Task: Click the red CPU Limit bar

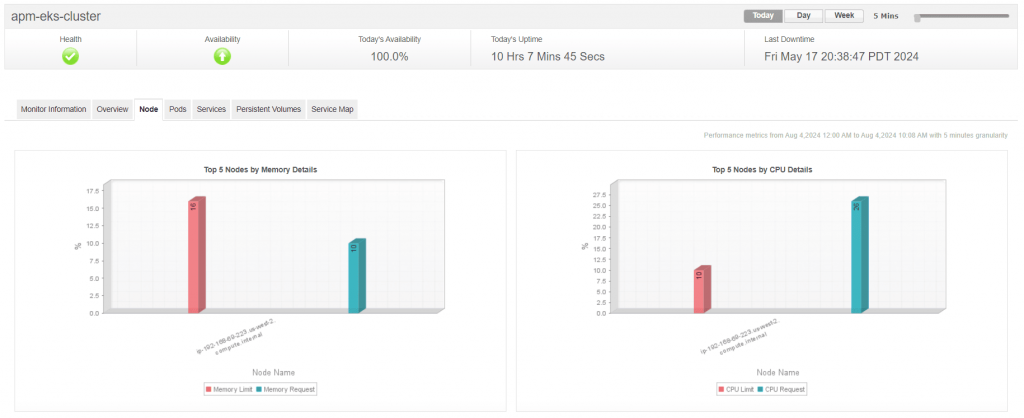Action: pos(700,290)
